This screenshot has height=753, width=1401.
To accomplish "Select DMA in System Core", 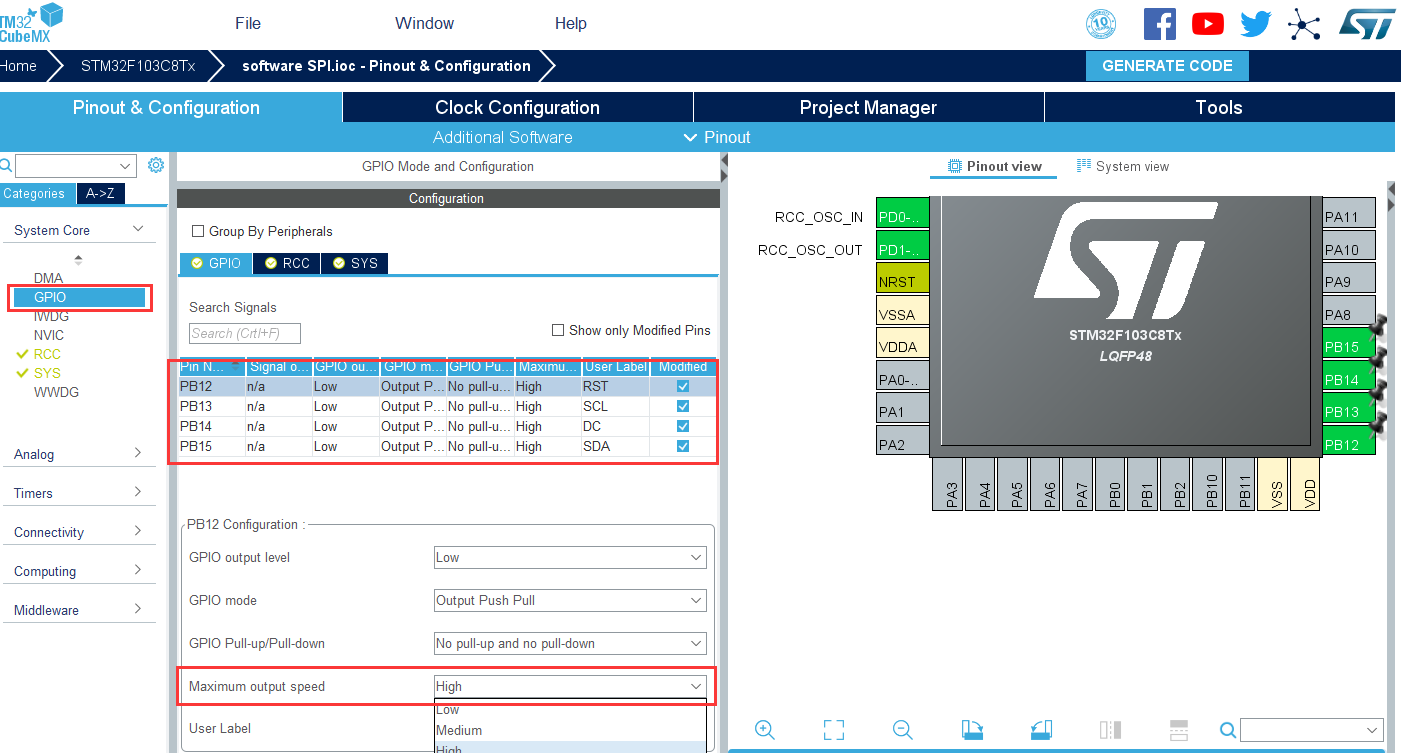I will pyautogui.click(x=48, y=278).
